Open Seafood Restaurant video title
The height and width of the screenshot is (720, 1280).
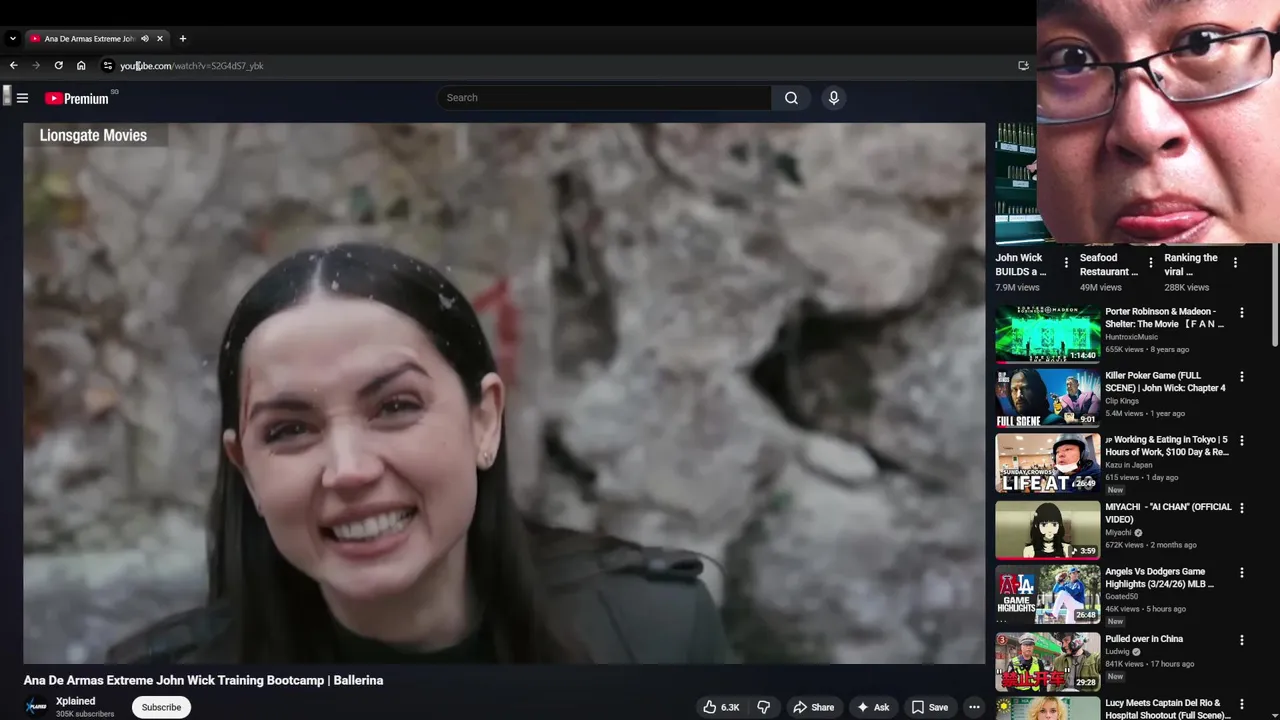[1109, 264]
